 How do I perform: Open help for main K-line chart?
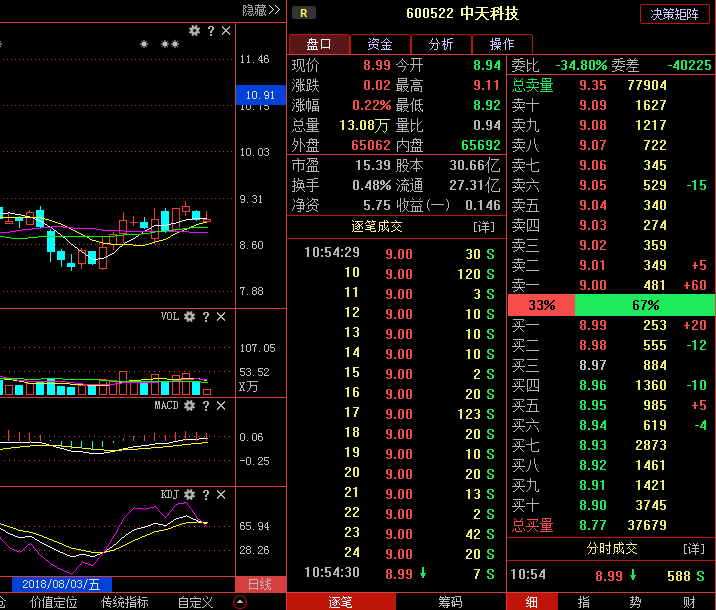(211, 31)
